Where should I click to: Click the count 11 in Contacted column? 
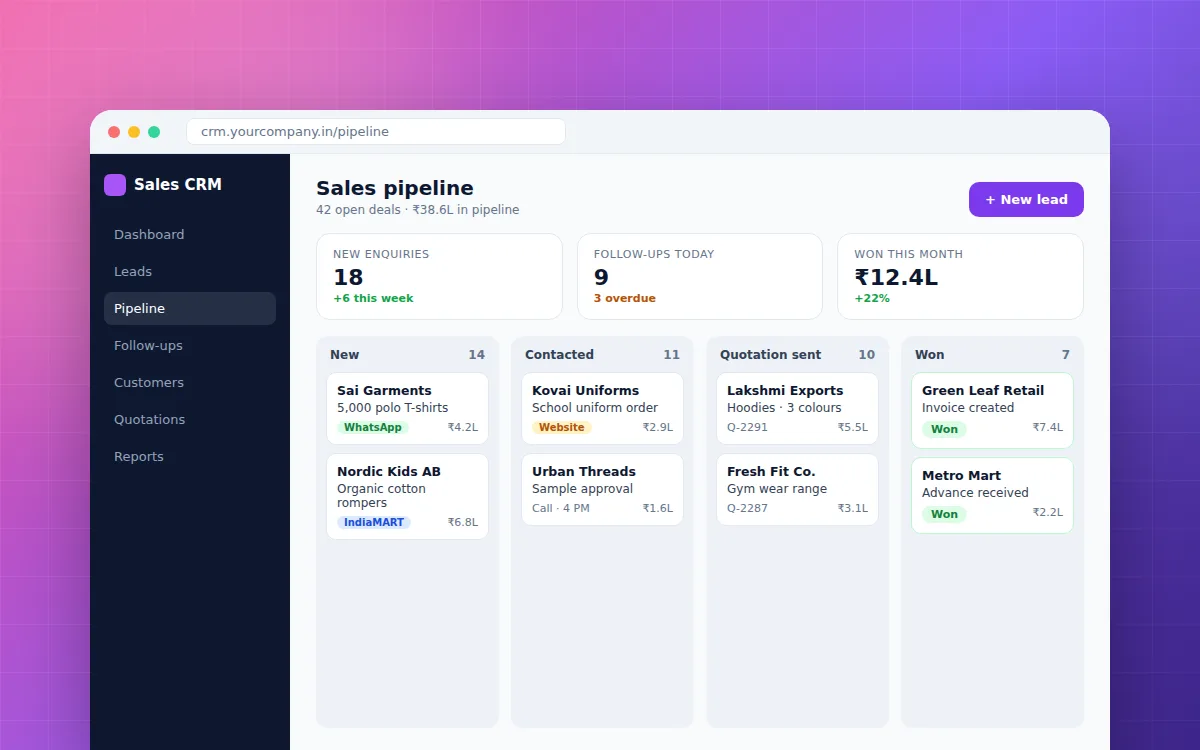671,354
